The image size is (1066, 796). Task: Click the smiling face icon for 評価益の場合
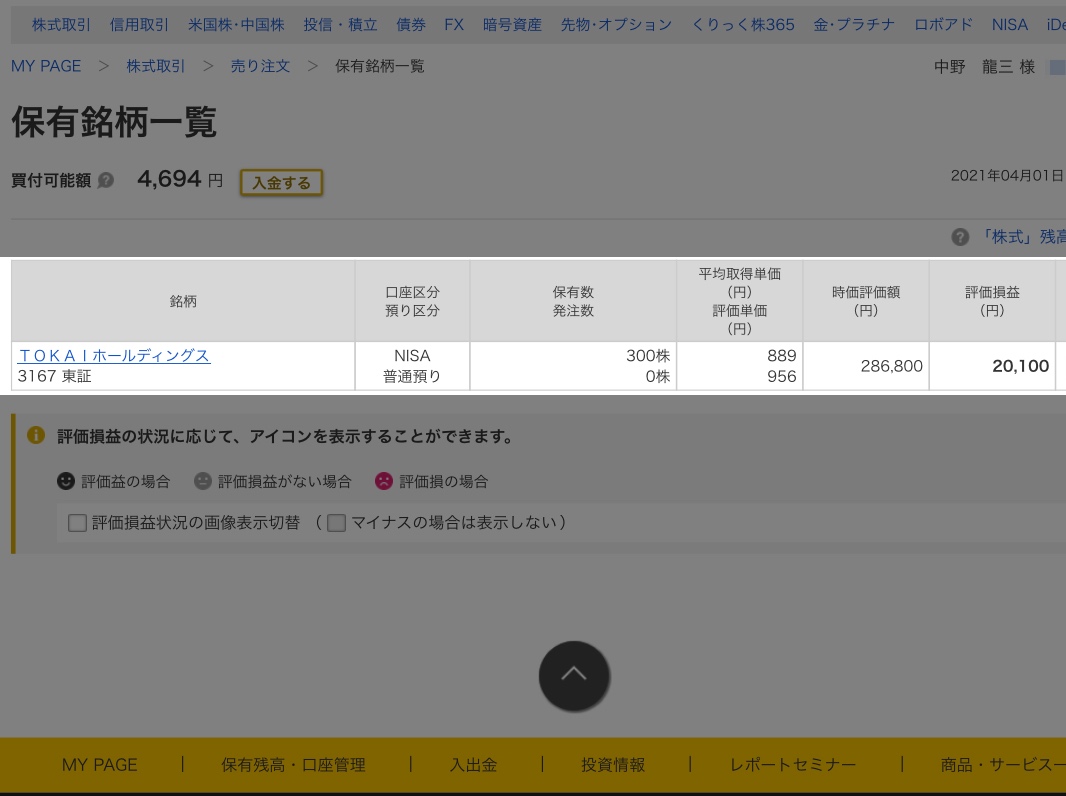tap(66, 481)
